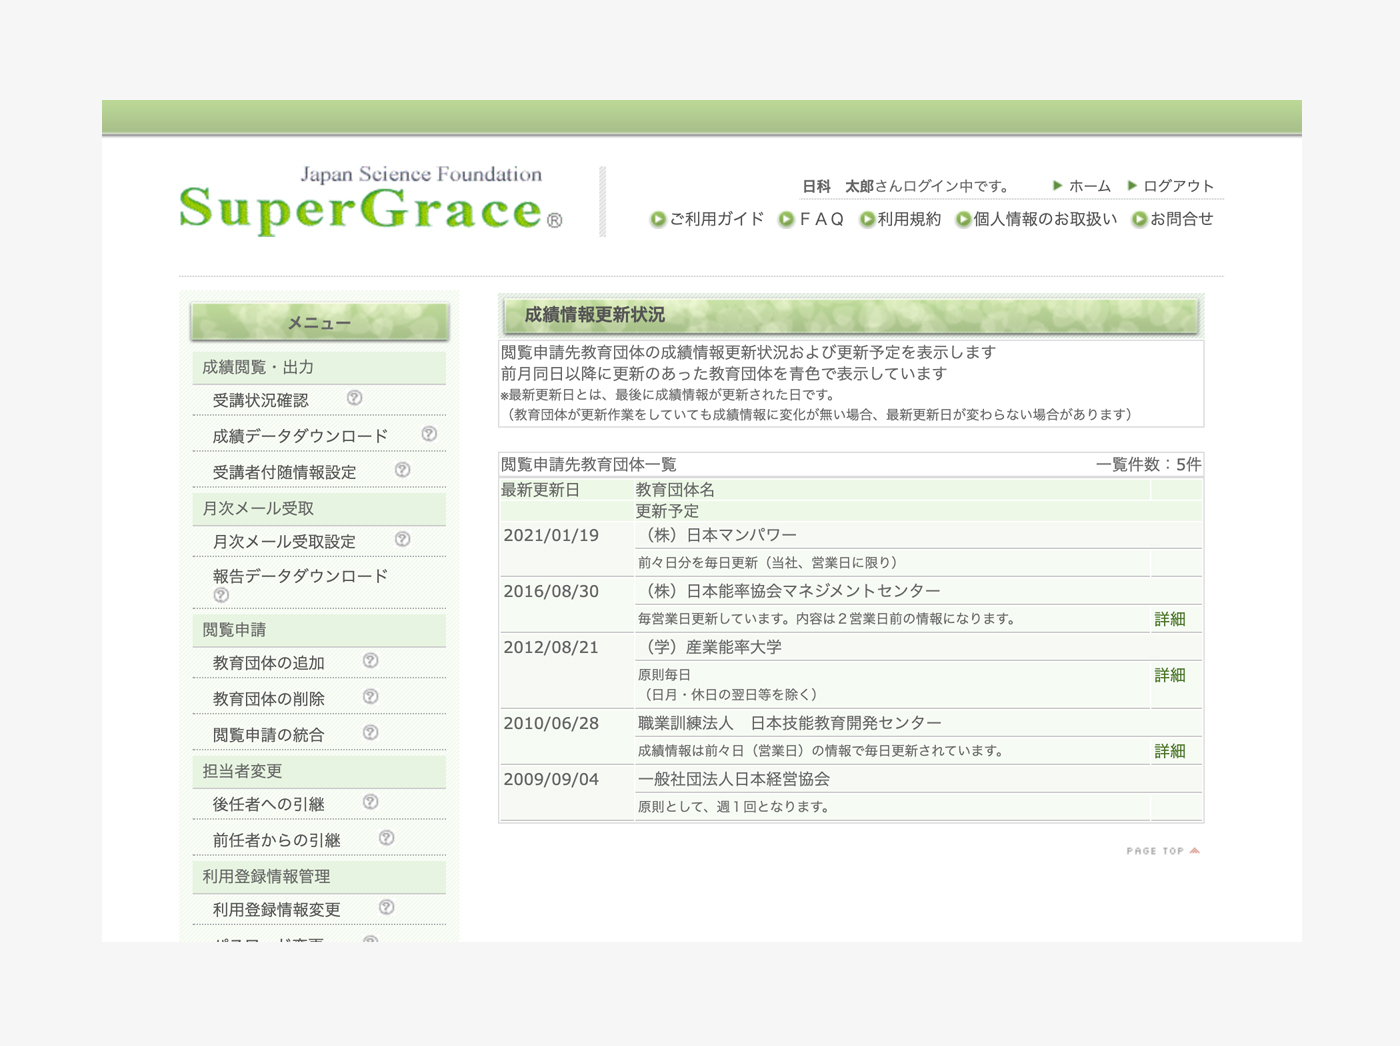Select 受講者付随情報設定 in the menu
Screen dimensions: 1400x1046
(284, 472)
